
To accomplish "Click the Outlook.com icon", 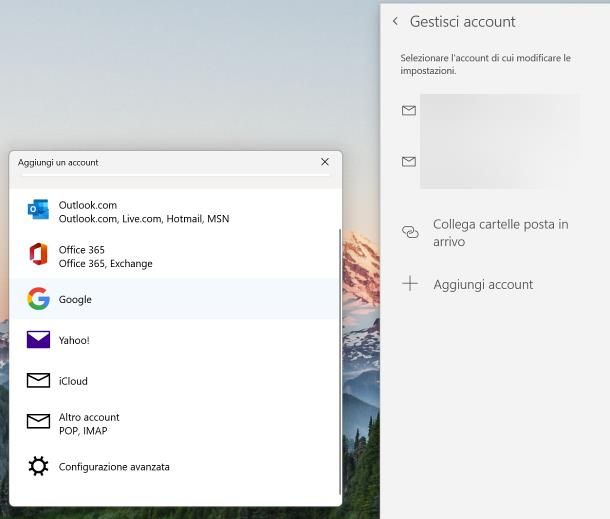I will pos(38,209).
